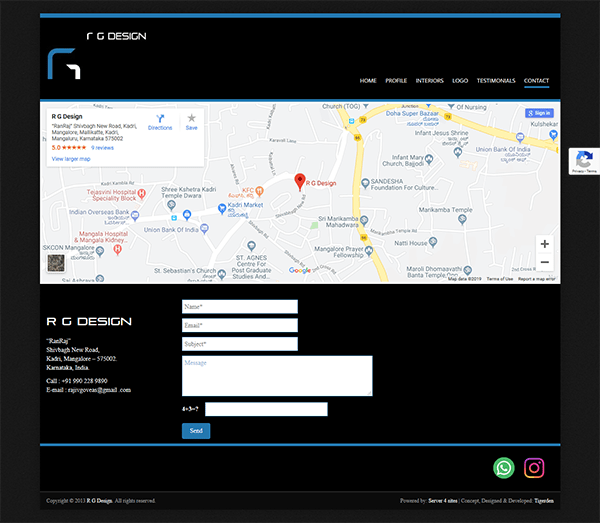Click Doha Super Bazaar label on map
Viewport: 600px width, 523px height.
tap(412, 114)
